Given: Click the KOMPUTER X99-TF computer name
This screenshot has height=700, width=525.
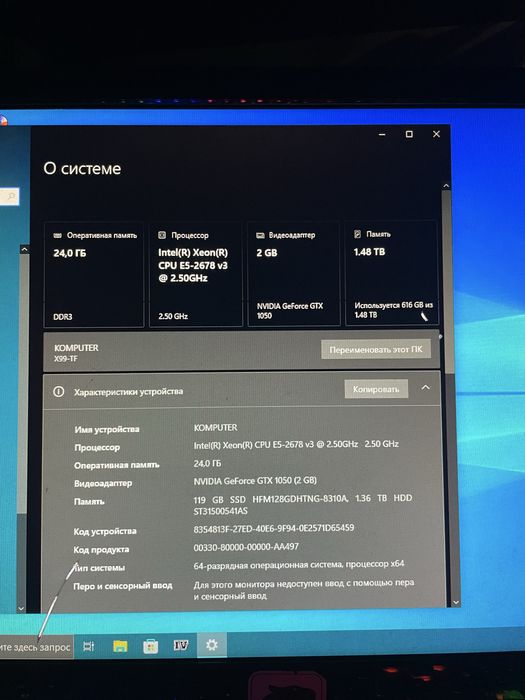Looking at the screenshot, I should (x=76, y=353).
